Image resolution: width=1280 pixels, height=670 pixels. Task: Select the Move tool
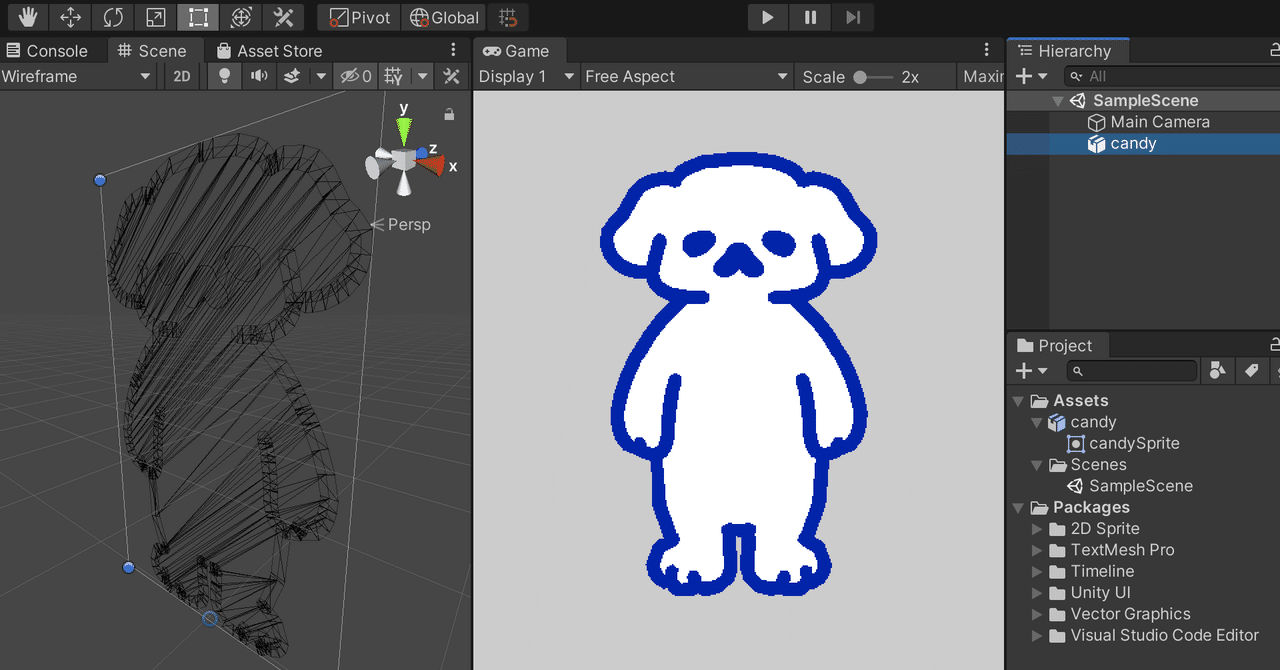(70, 17)
